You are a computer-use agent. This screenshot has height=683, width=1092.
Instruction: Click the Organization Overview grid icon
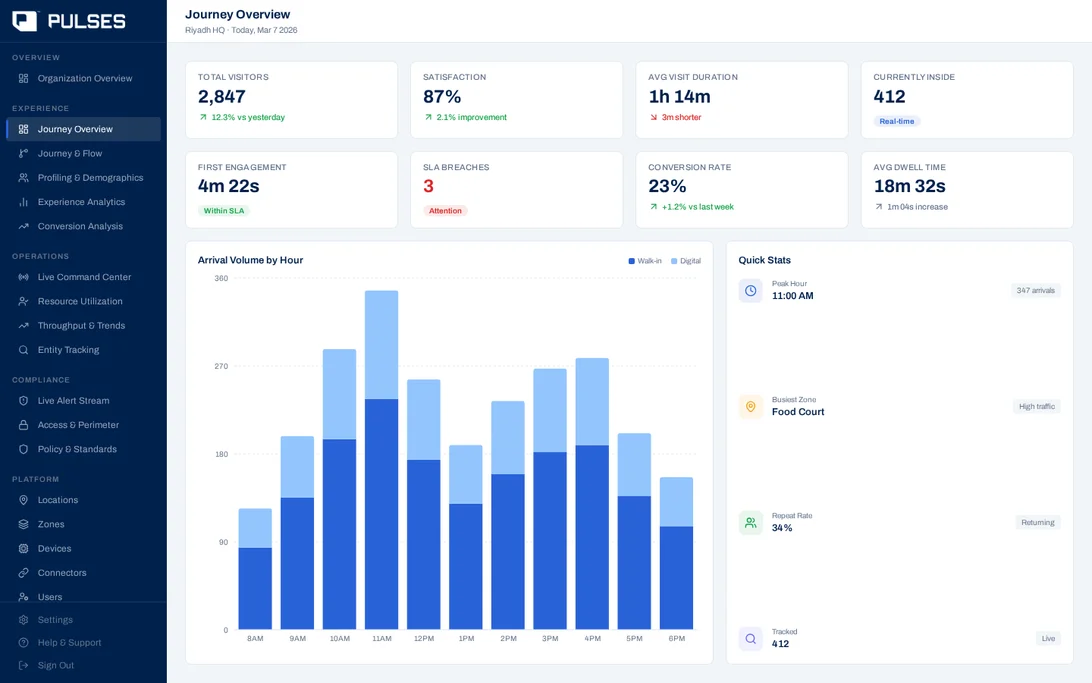23,79
